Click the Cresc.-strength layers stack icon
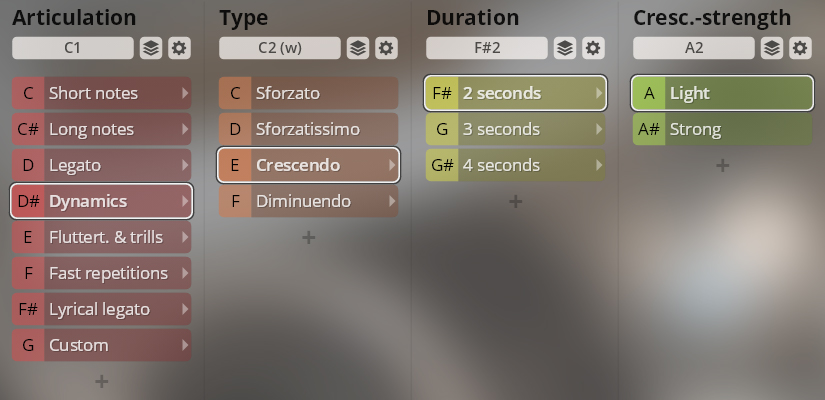Image resolution: width=825 pixels, height=400 pixels. click(772, 48)
